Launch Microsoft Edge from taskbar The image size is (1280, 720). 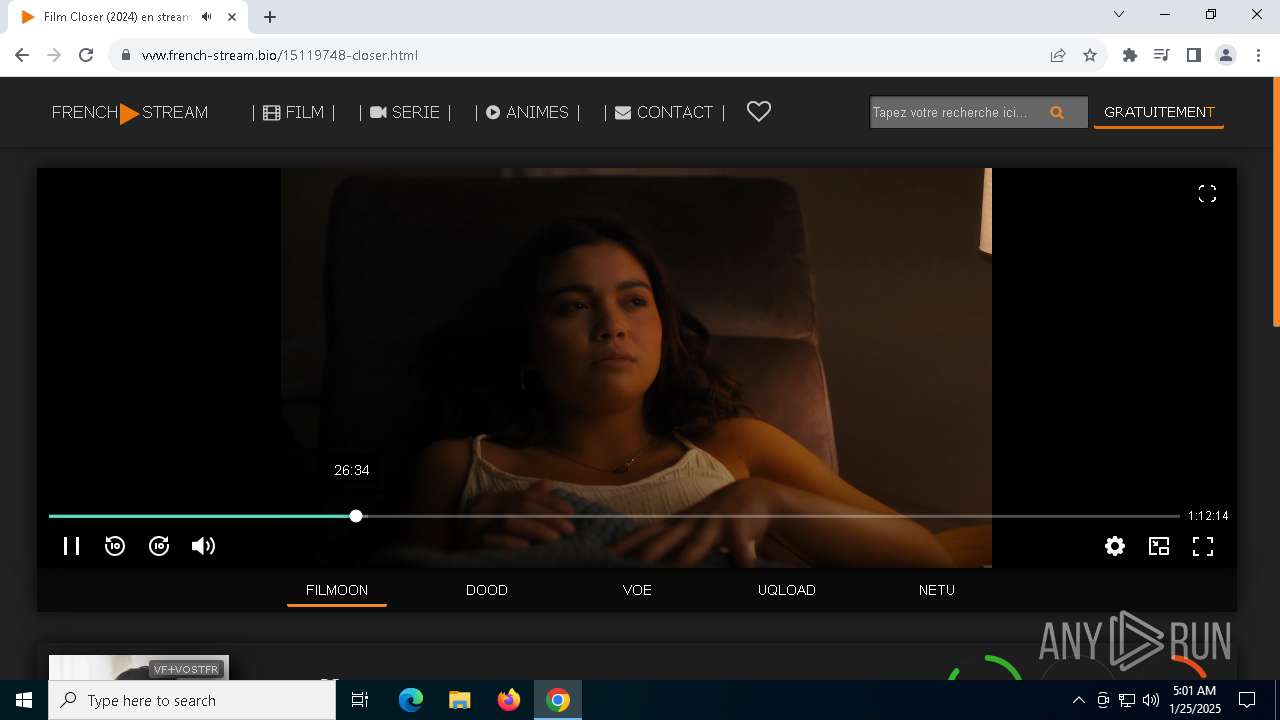coord(411,700)
